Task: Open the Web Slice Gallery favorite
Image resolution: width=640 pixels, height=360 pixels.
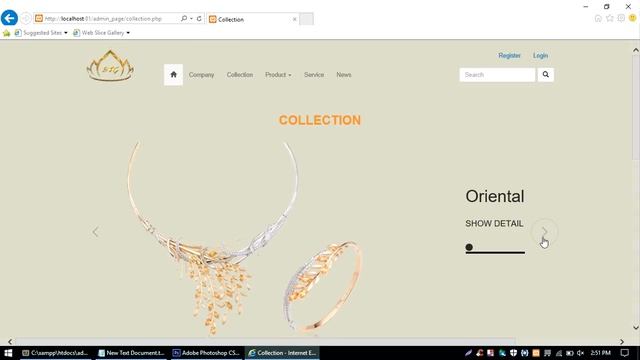Action: pos(99,33)
